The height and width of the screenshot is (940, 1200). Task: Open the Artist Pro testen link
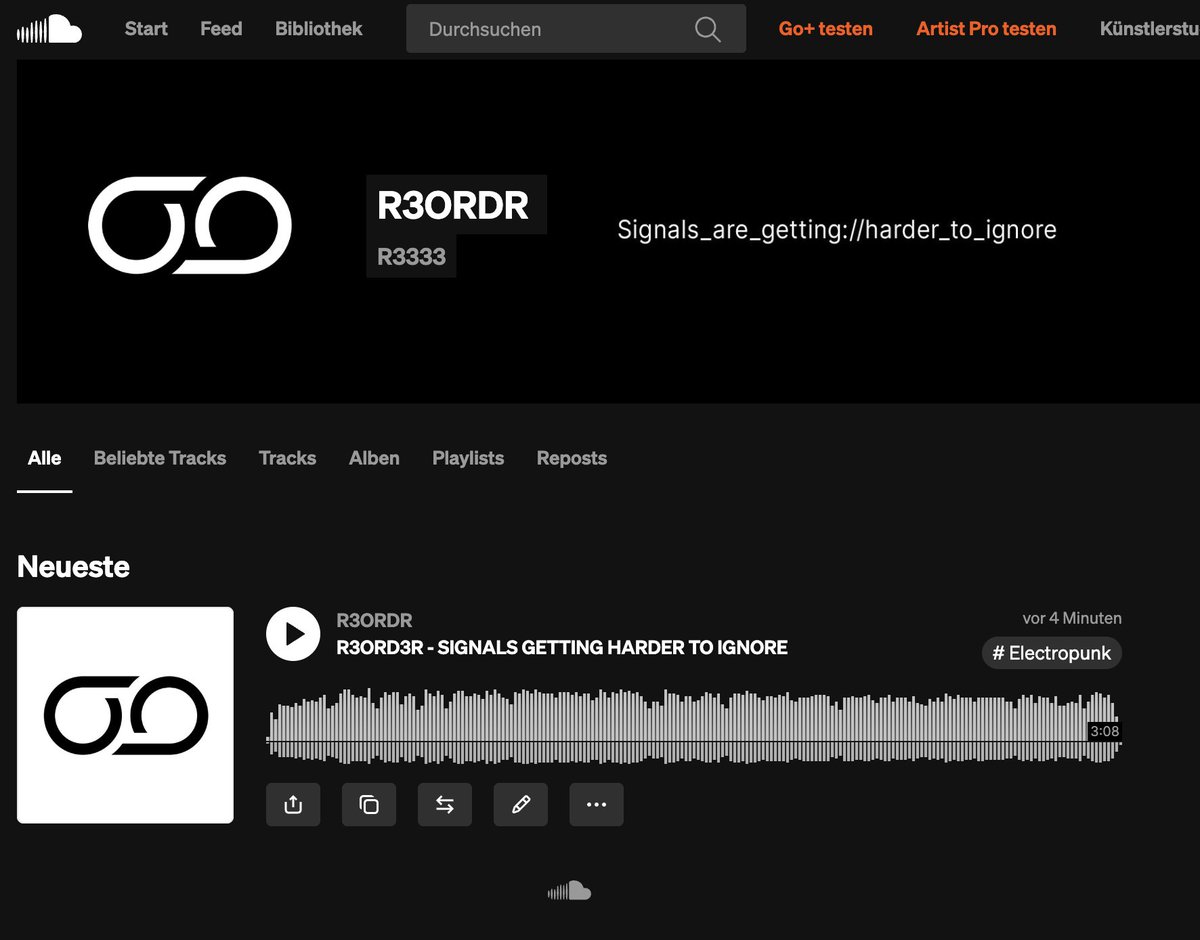[986, 29]
